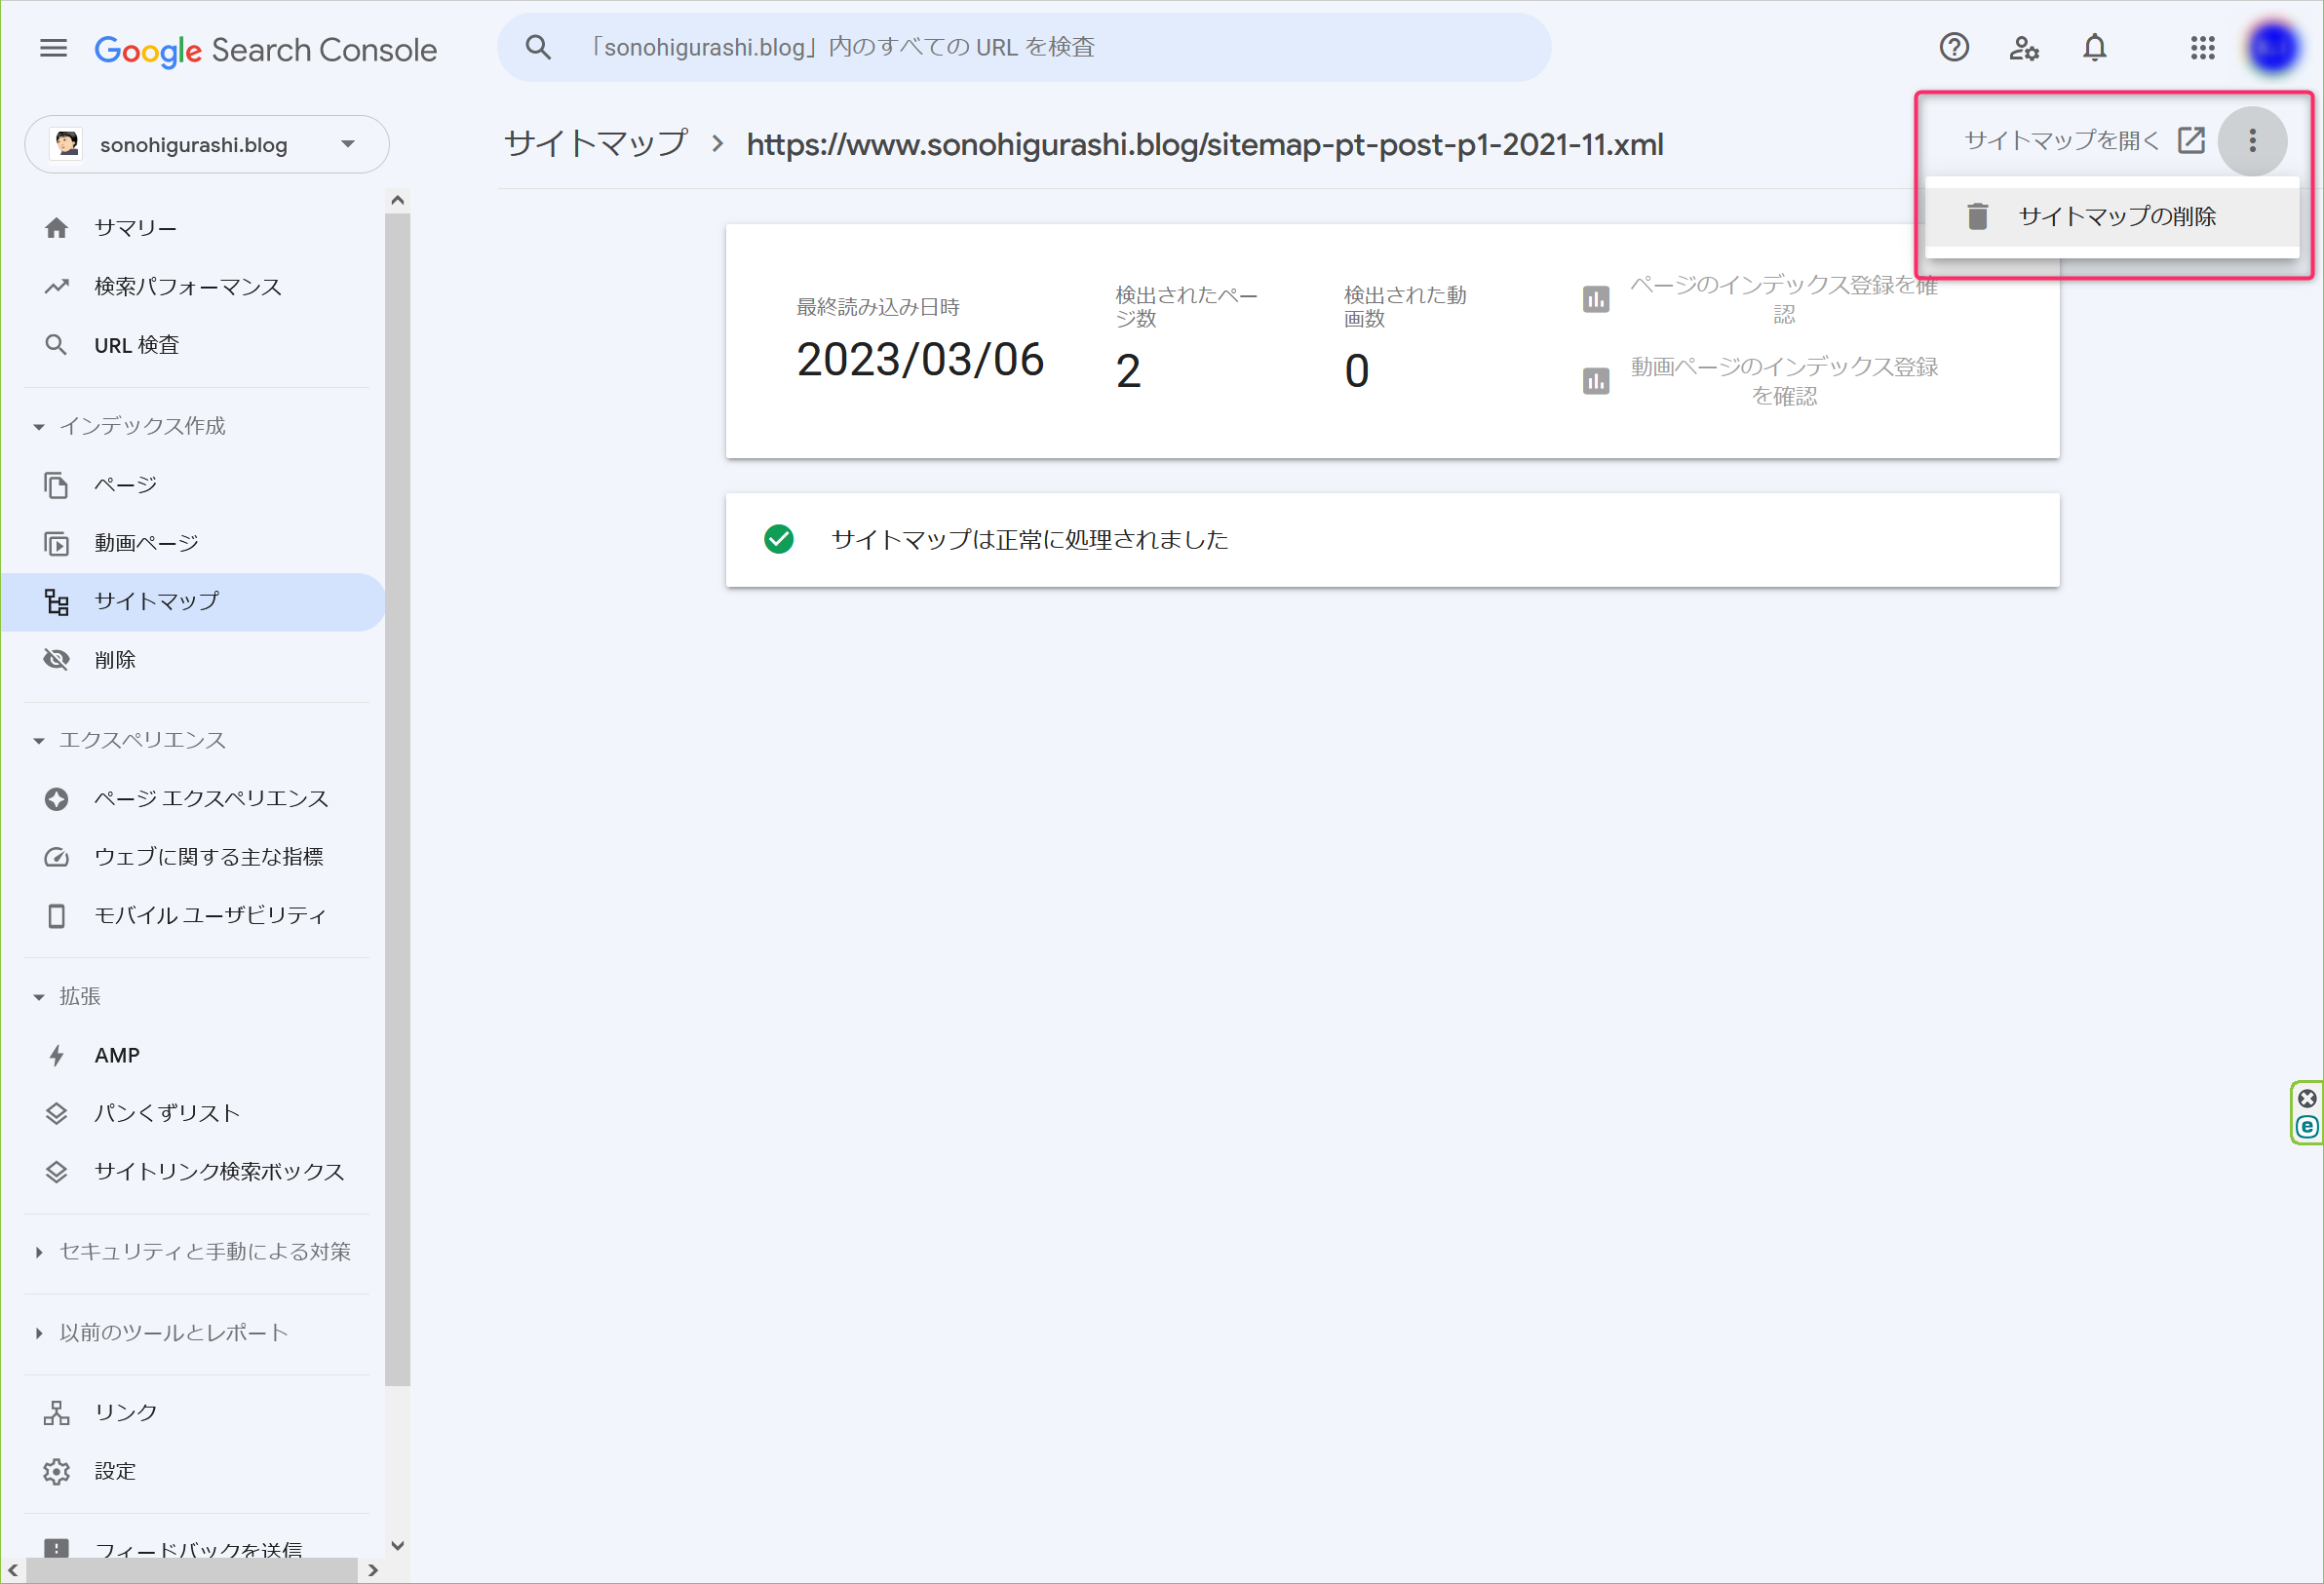2324x1584 pixels.
Task: Click the サイトマップ breadcrumb link
Action: [x=596, y=143]
